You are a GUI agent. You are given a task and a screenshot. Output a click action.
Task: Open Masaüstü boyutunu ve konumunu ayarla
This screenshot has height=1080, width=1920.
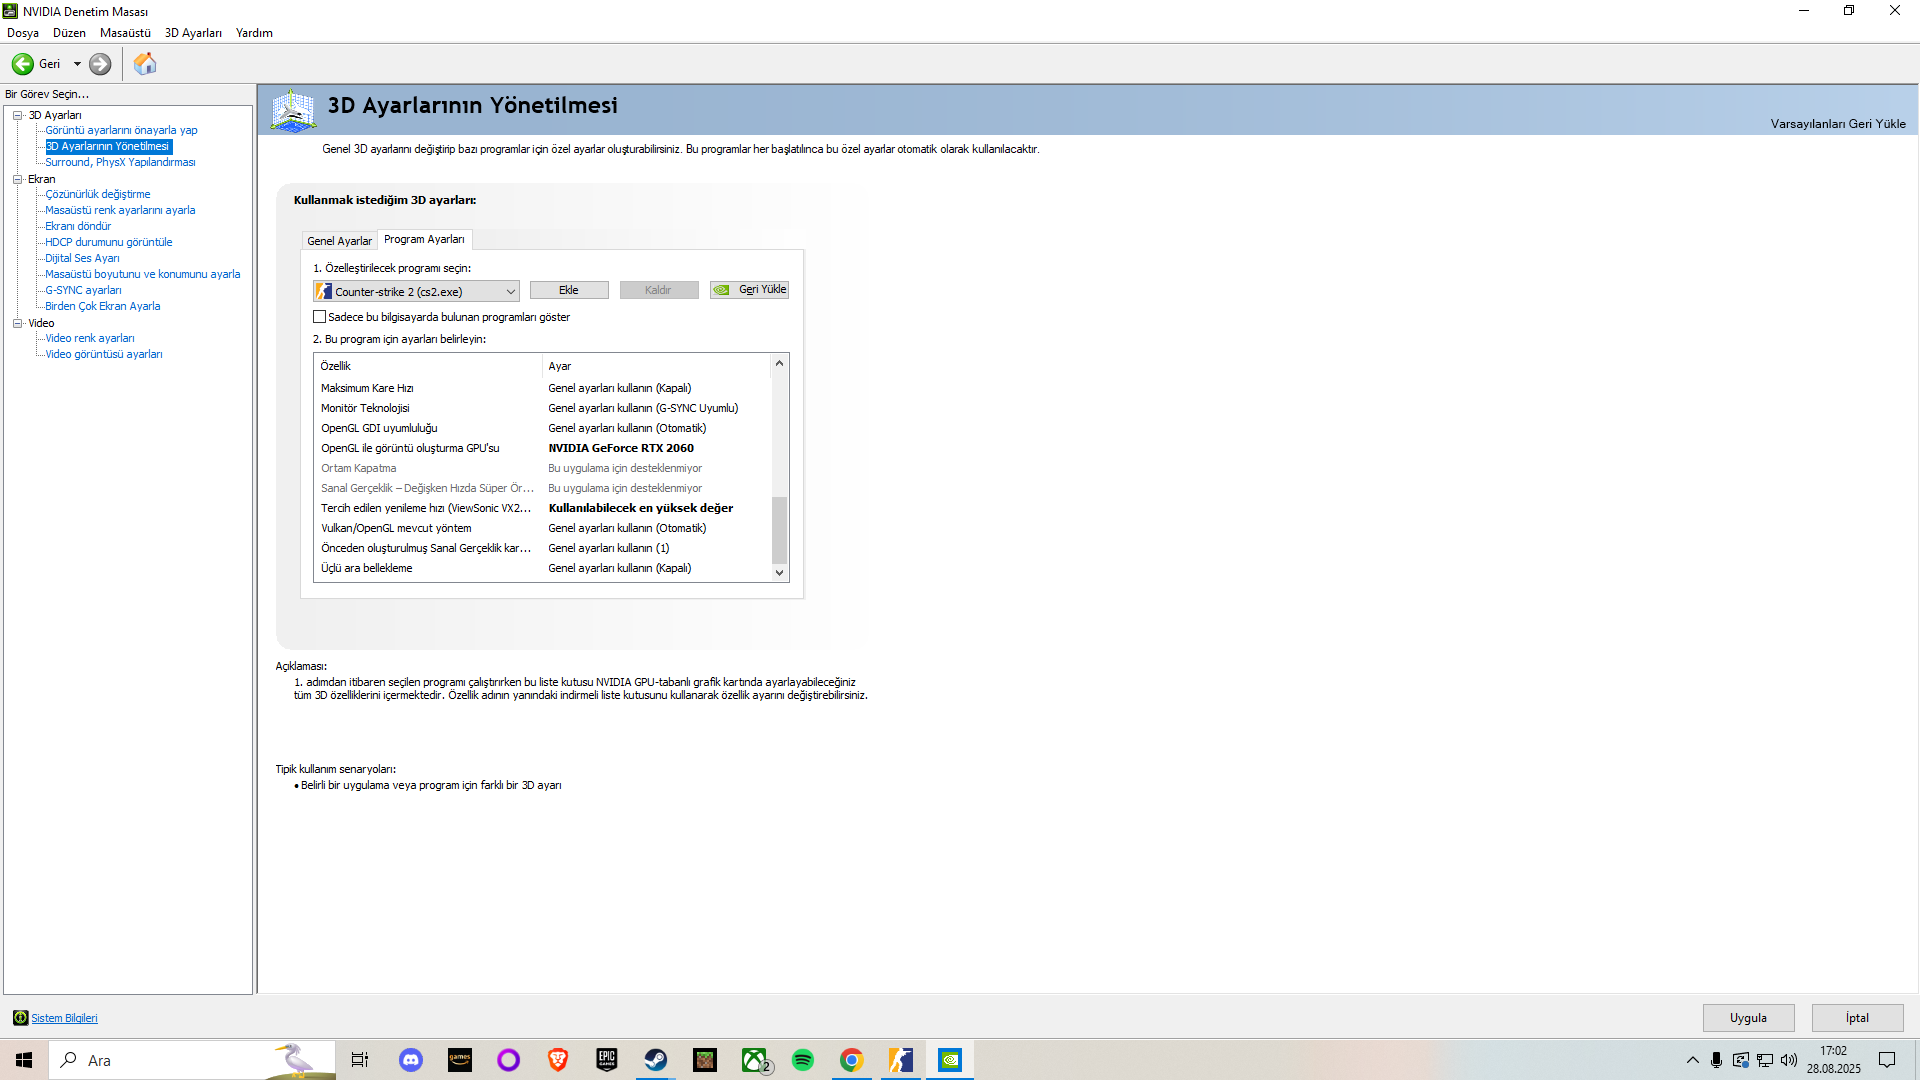pos(143,274)
